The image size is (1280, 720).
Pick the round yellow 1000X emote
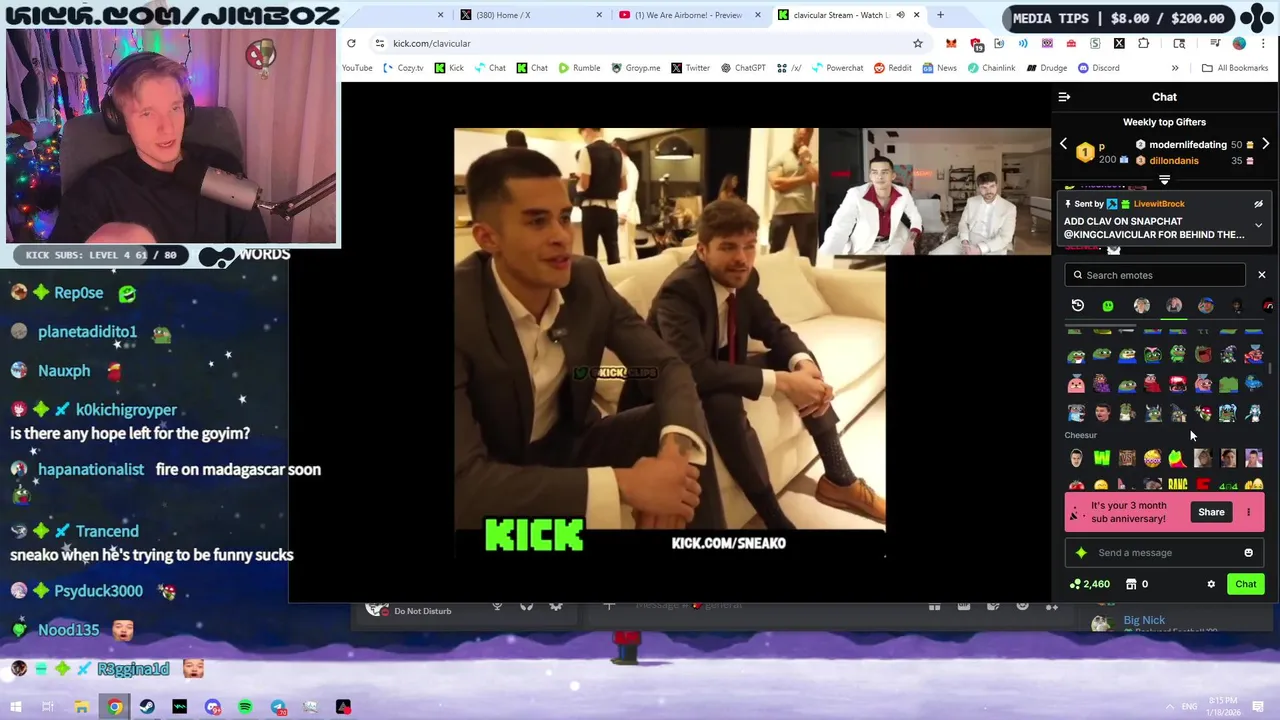(x=1152, y=458)
